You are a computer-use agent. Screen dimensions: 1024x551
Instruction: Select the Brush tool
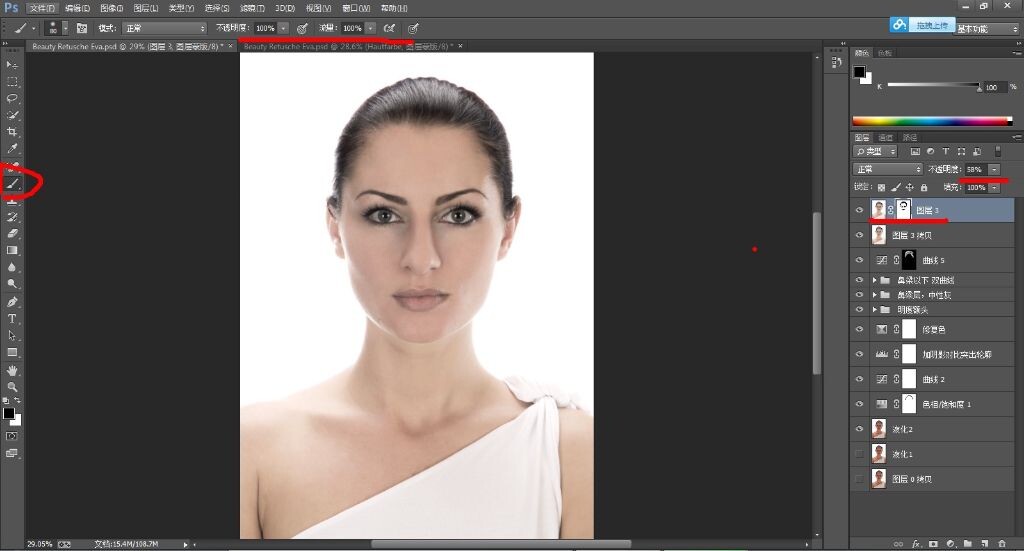click(12, 183)
